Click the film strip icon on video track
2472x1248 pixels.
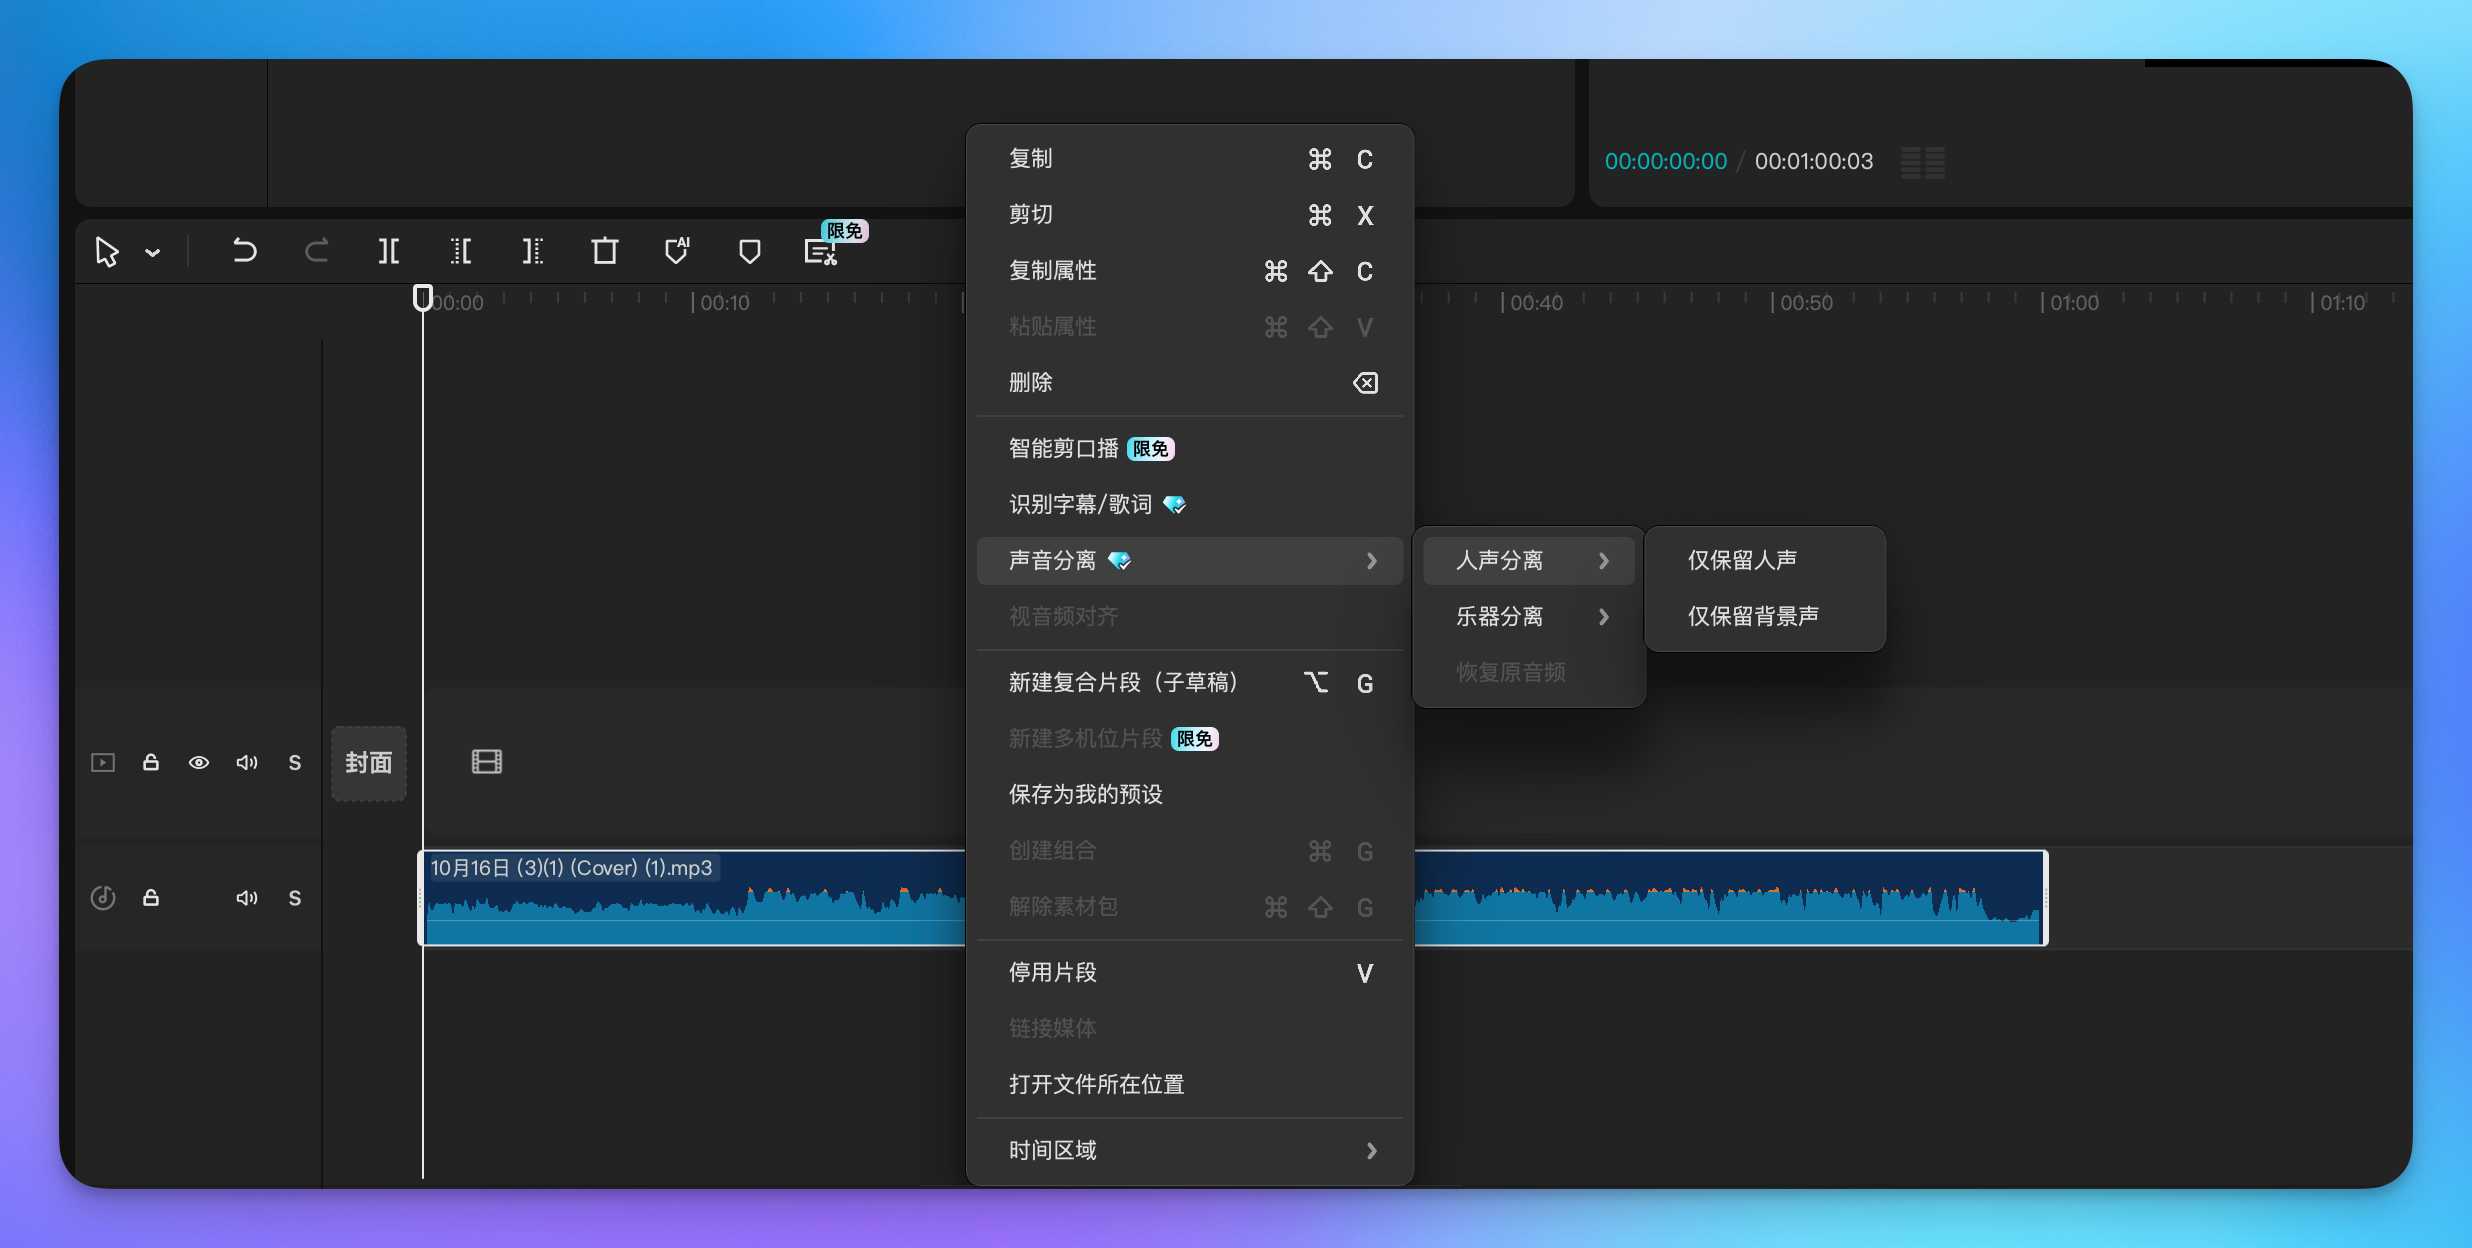pyautogui.click(x=487, y=762)
